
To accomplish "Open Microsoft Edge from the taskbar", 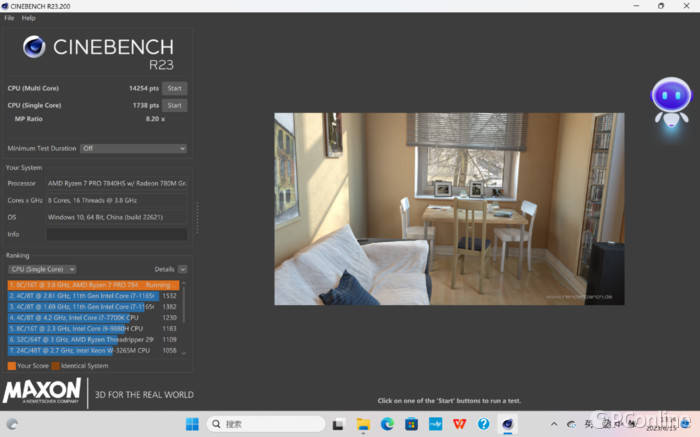I will pos(387,424).
